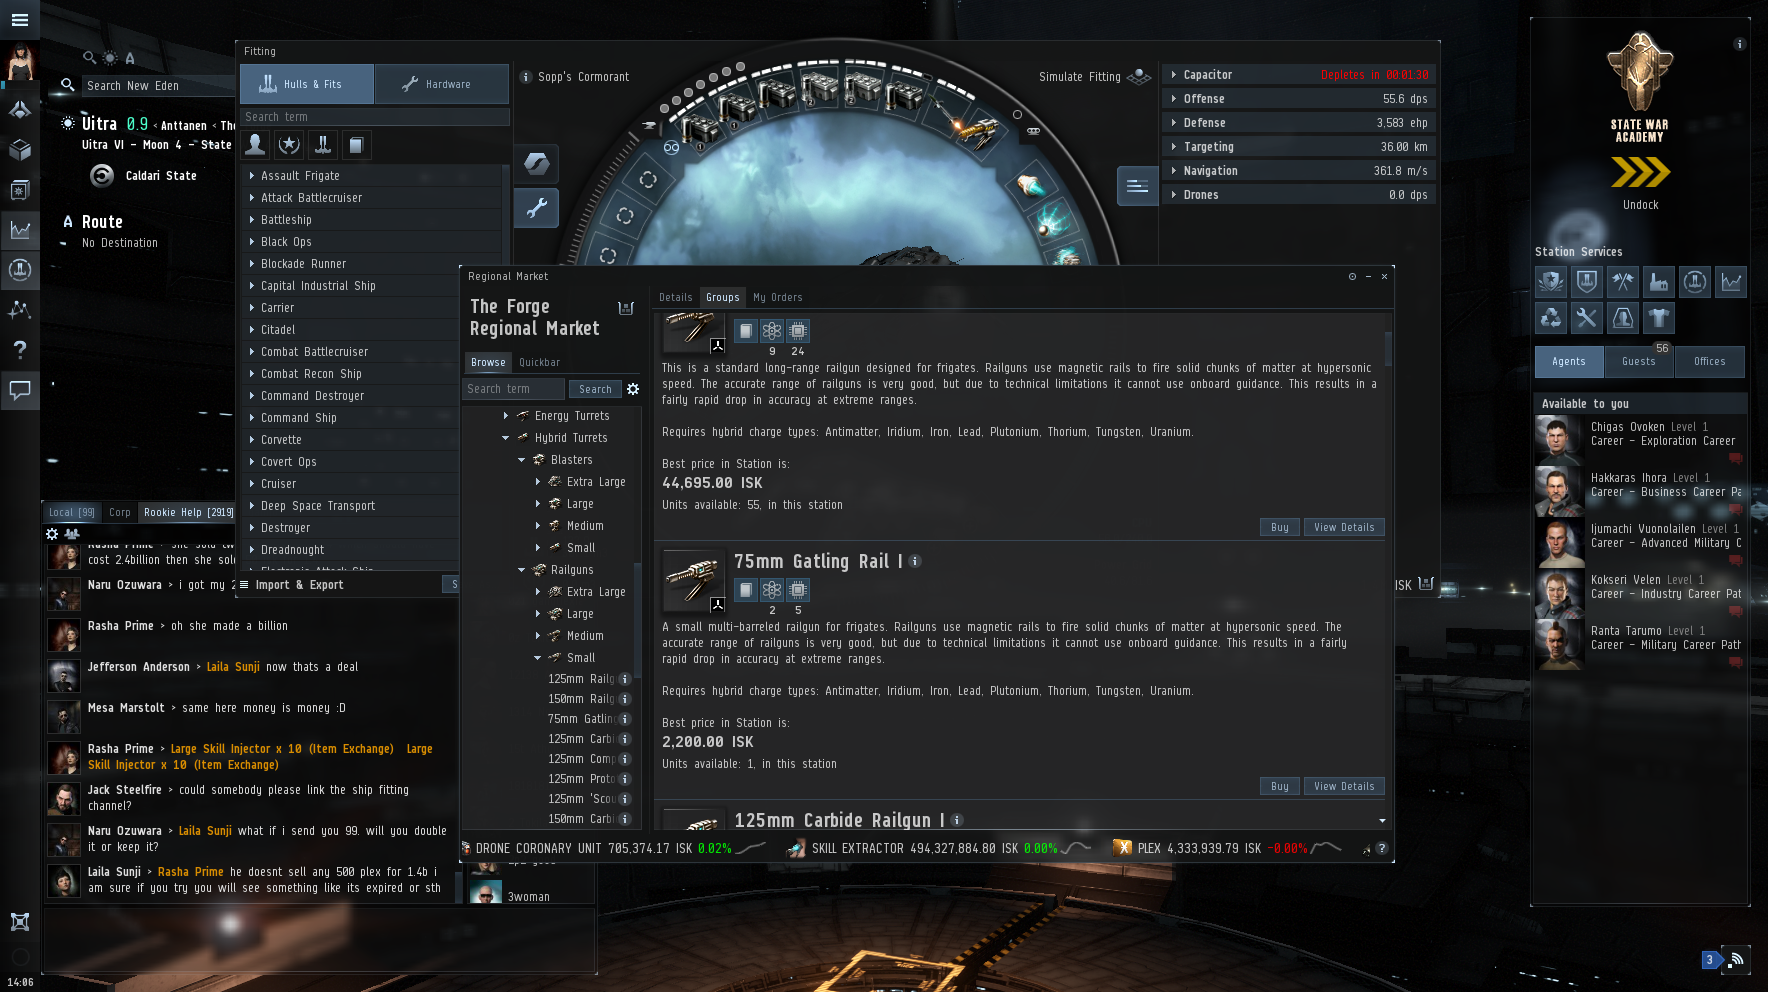Expand the Energy Turrets market group

(x=506, y=416)
